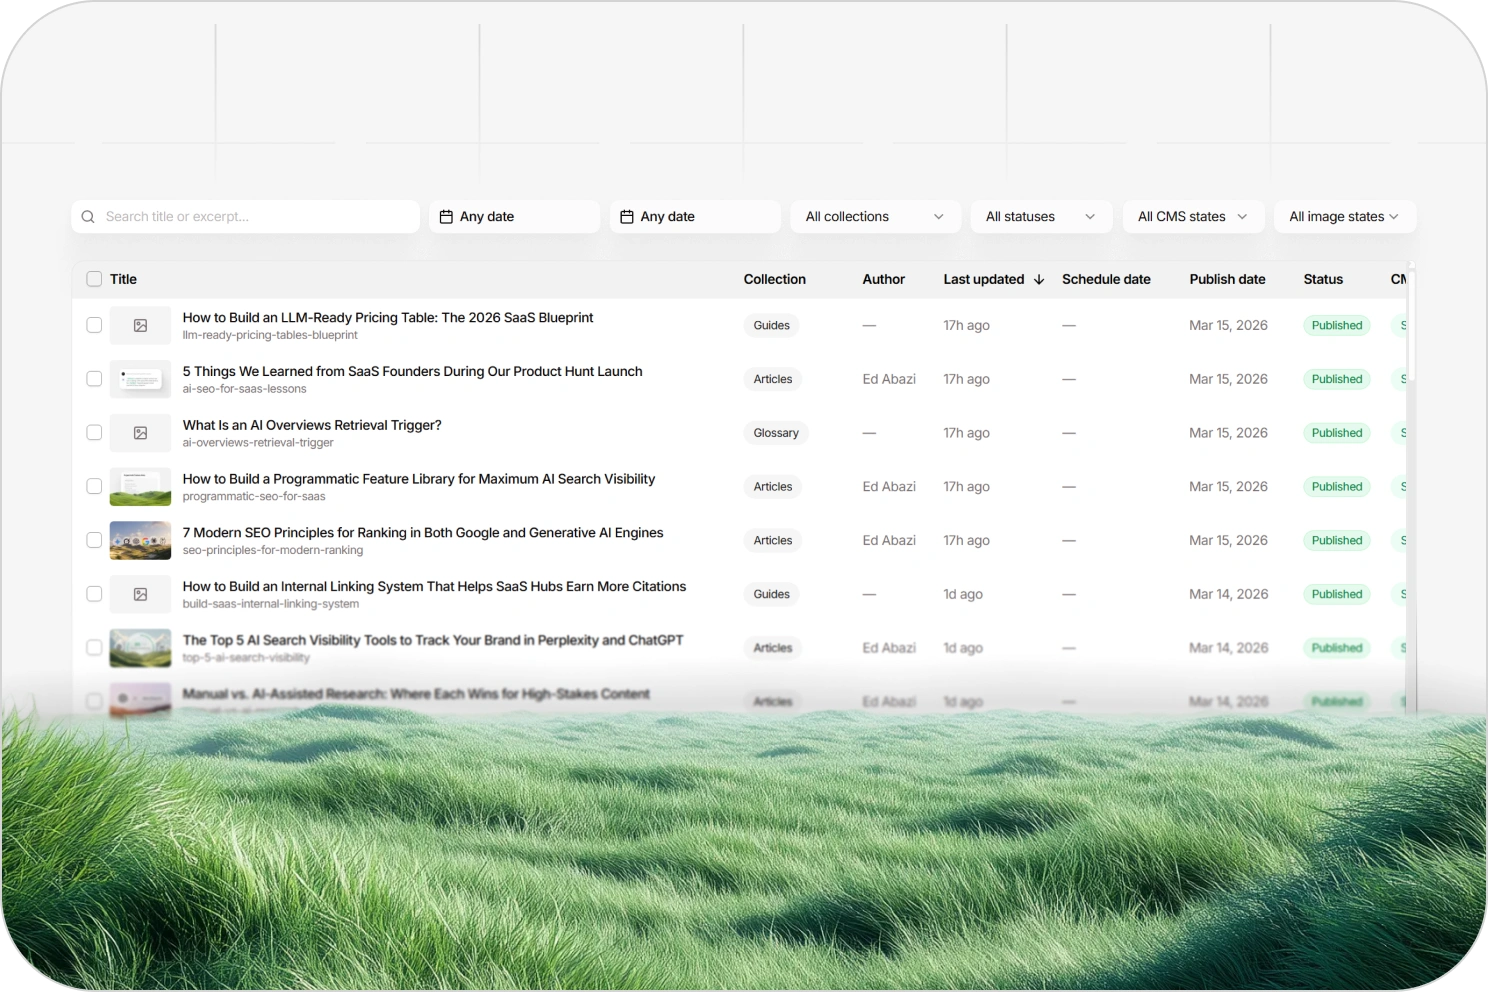Click the Author column header

pos(883,279)
